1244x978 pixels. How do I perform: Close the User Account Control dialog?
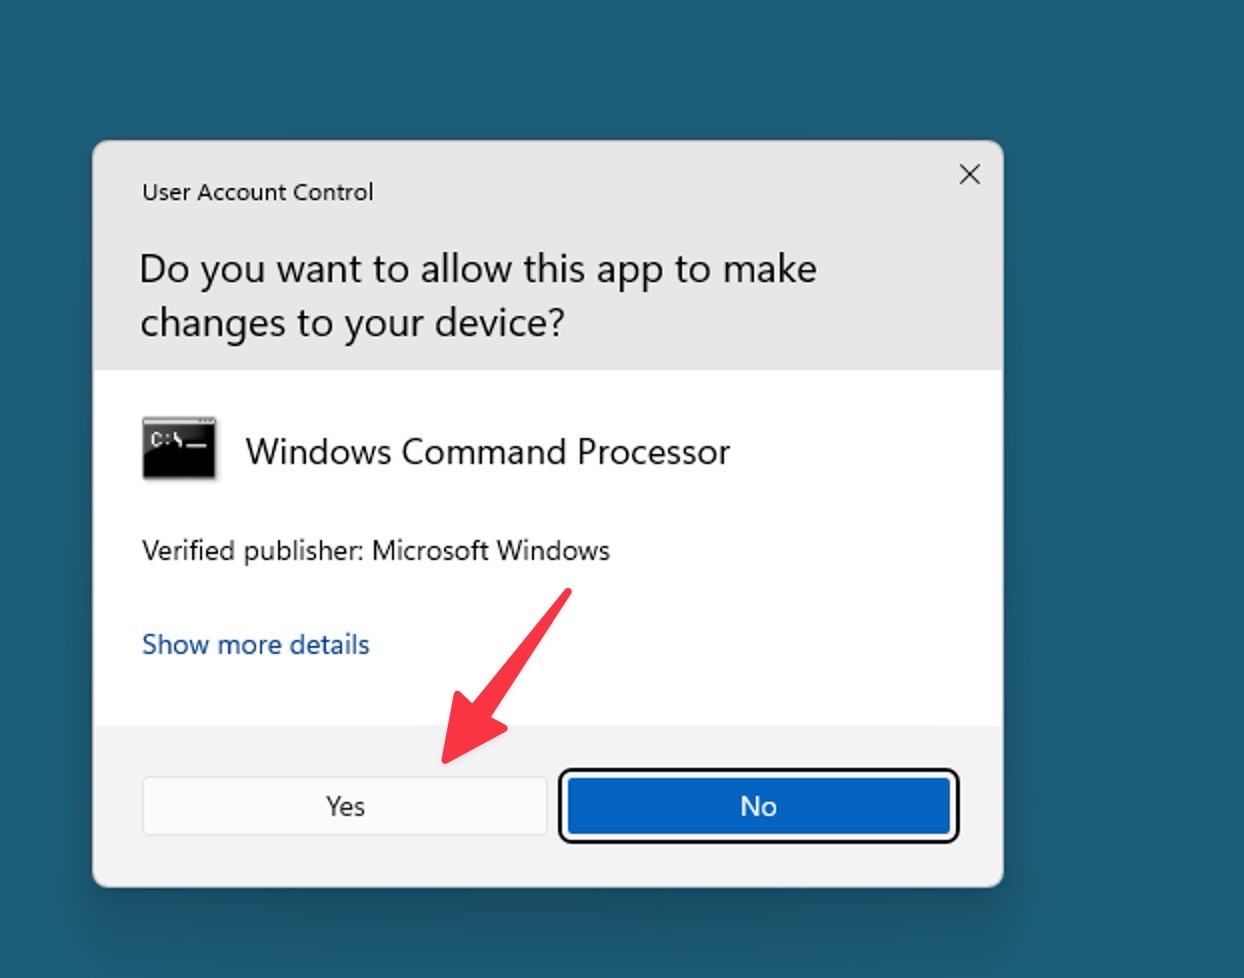pos(968,174)
